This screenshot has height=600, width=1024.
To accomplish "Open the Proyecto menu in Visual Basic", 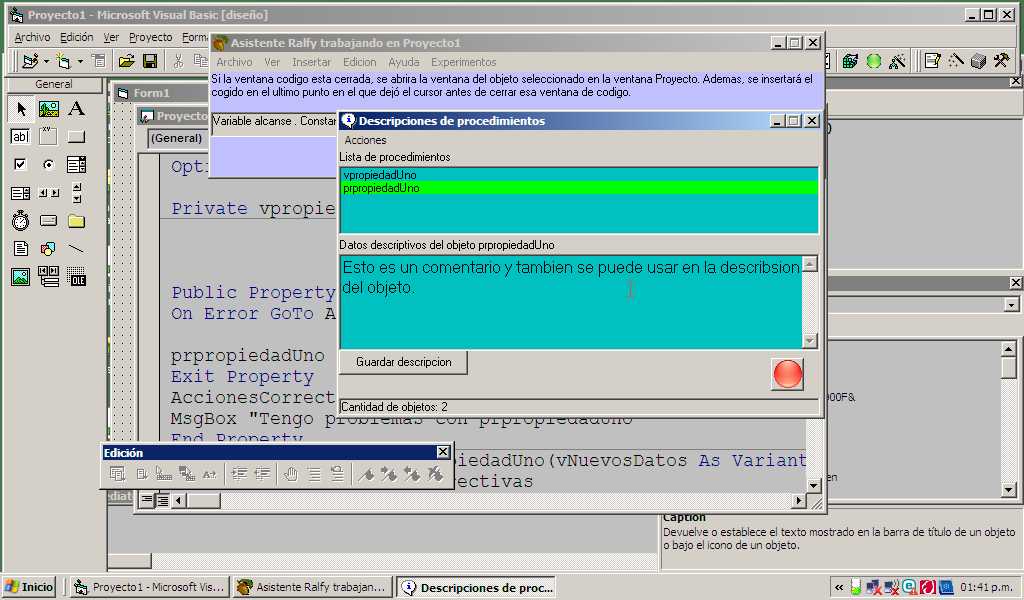I will click(x=150, y=37).
